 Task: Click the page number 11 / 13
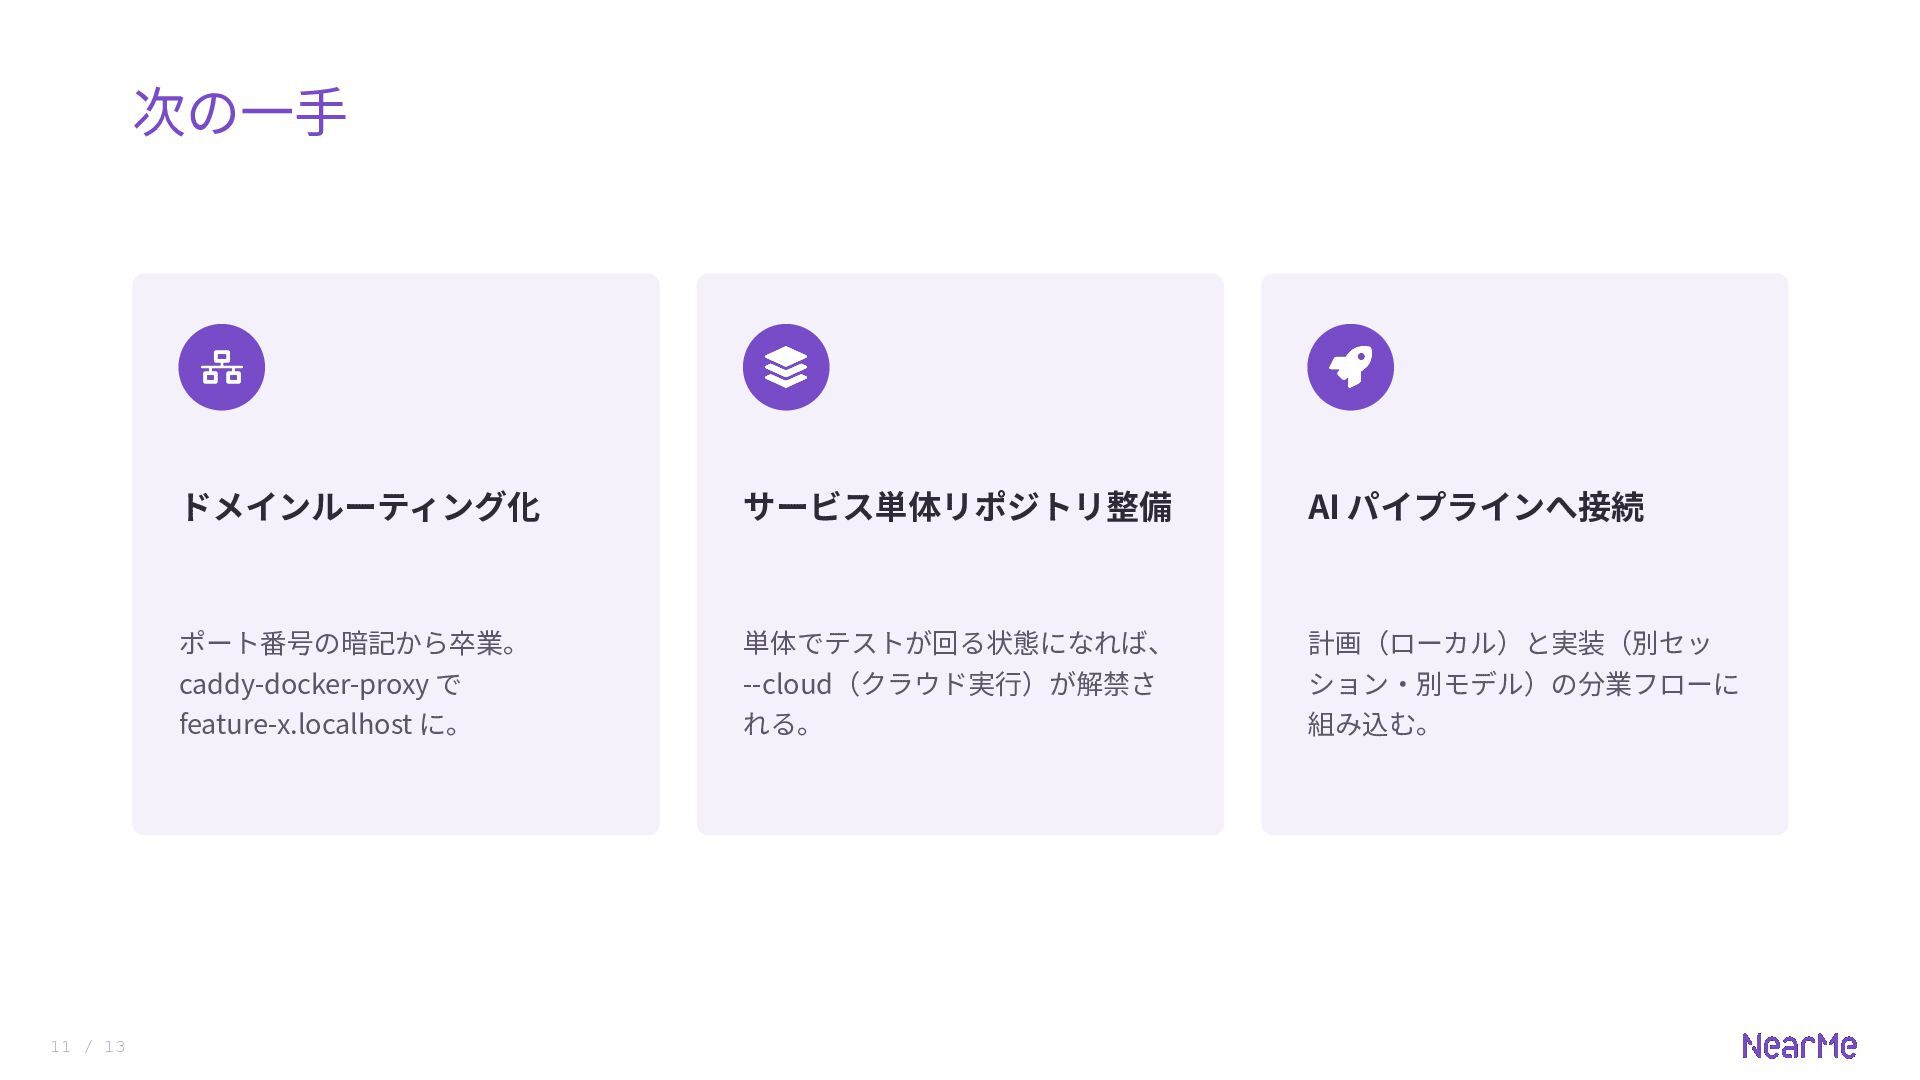click(x=88, y=1047)
